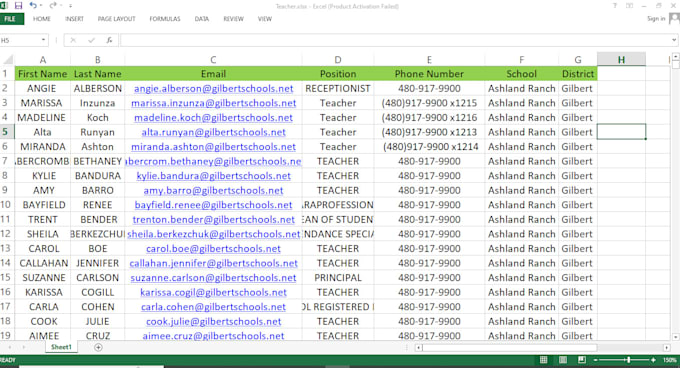
Task: Open madeline.koch@gilbertschools.net email link
Action: [x=213, y=118]
